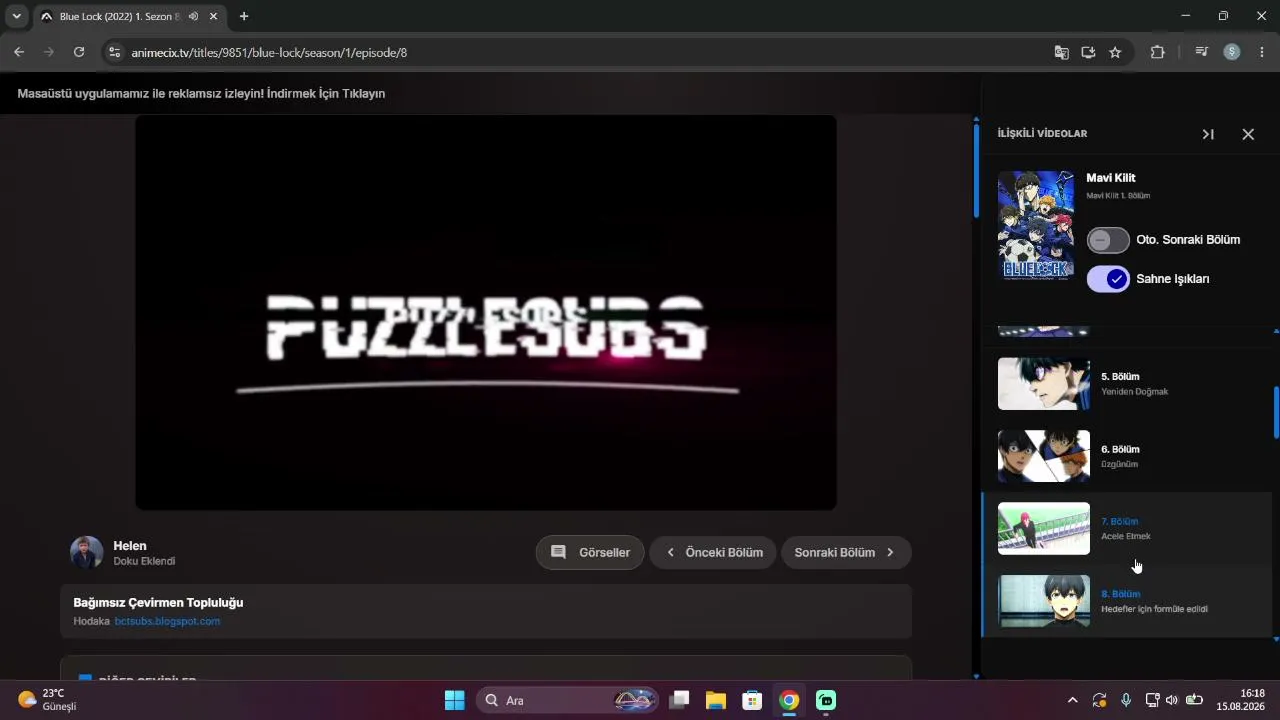Screen dimensions: 1280x720
Task: Open the bctsubs.blogspot.com link
Action: (x=167, y=621)
